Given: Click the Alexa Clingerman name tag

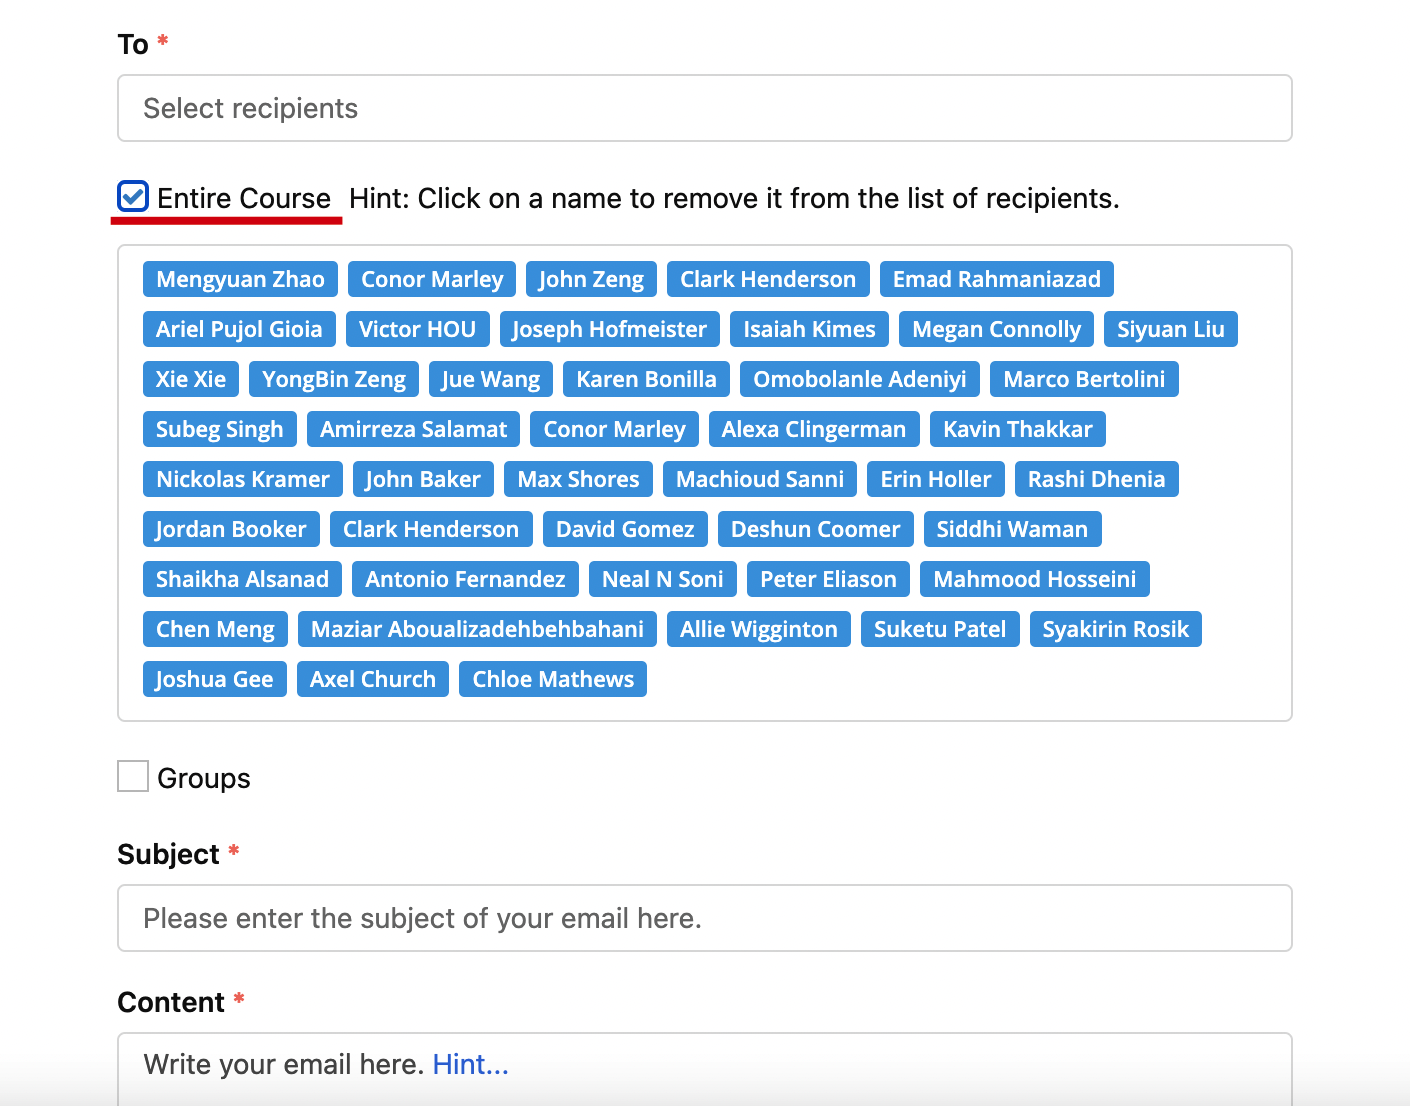Looking at the screenshot, I should [814, 429].
